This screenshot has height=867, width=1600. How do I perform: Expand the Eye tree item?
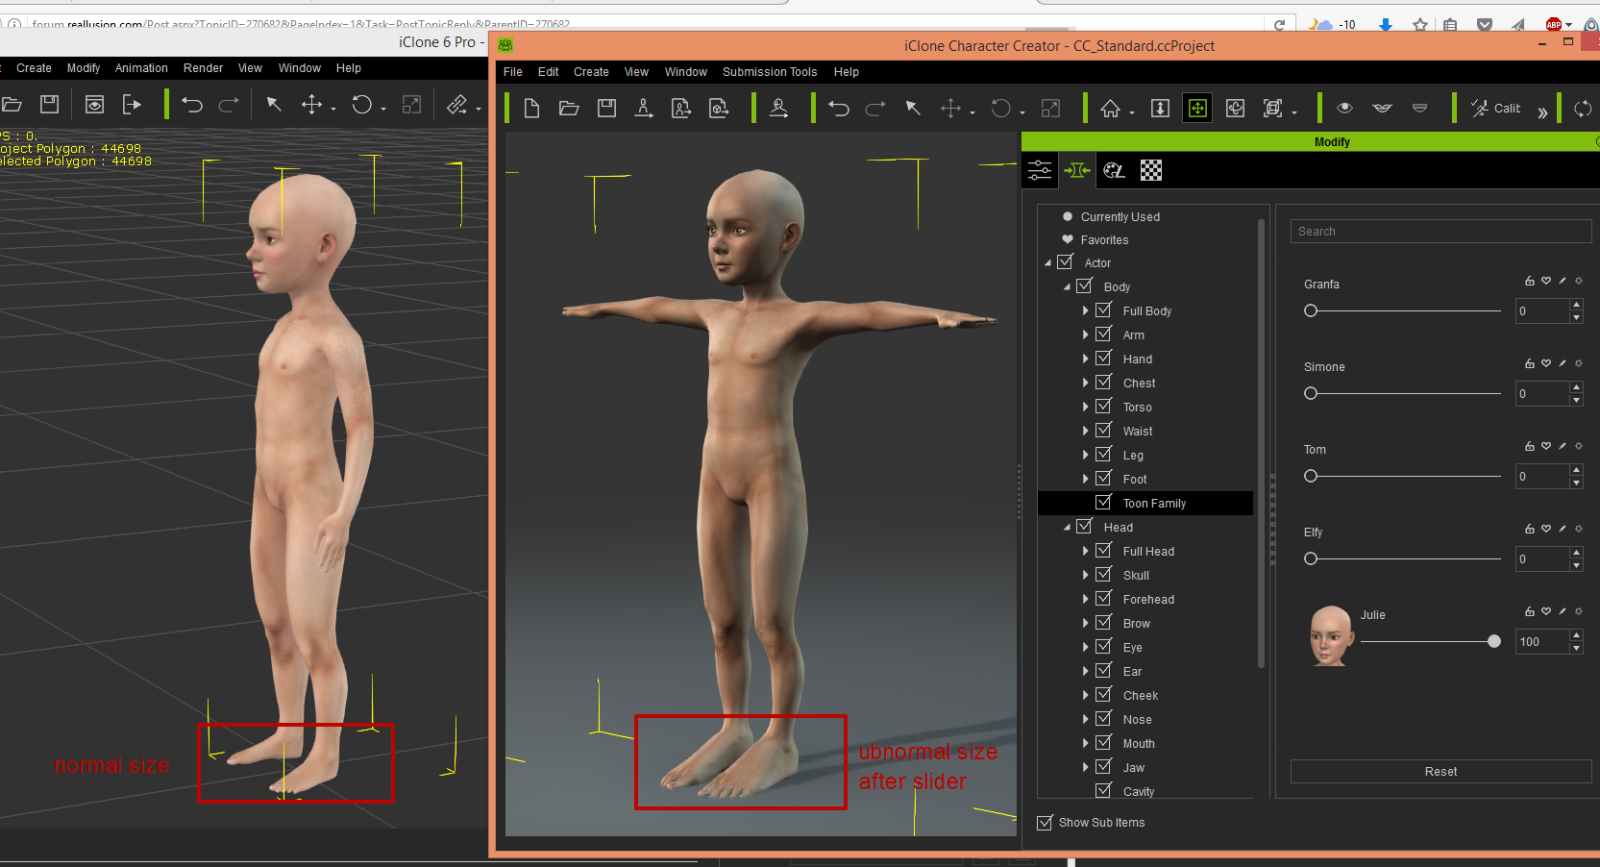click(1085, 647)
